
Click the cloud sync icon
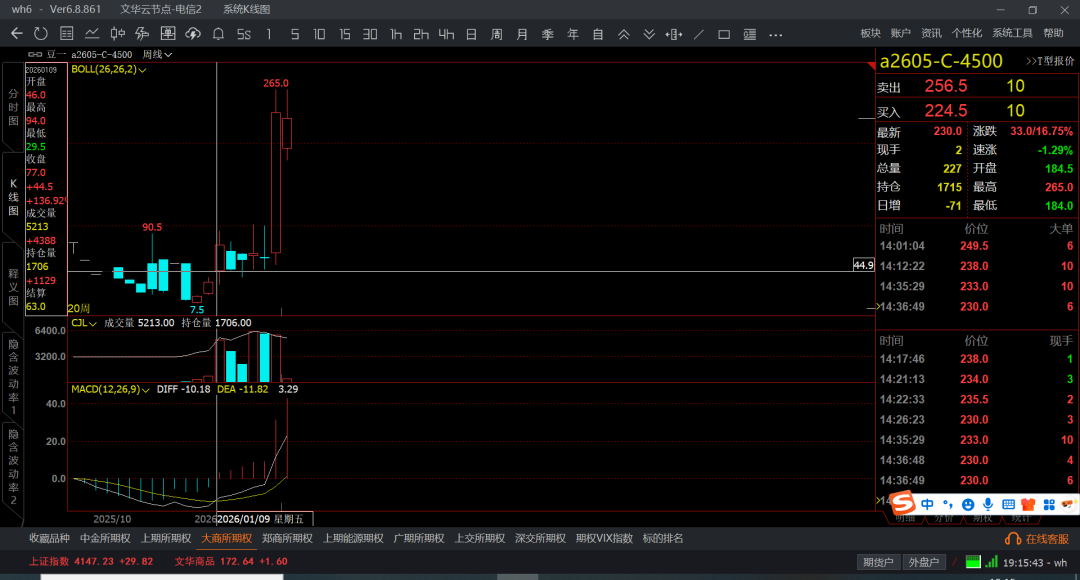(x=193, y=34)
